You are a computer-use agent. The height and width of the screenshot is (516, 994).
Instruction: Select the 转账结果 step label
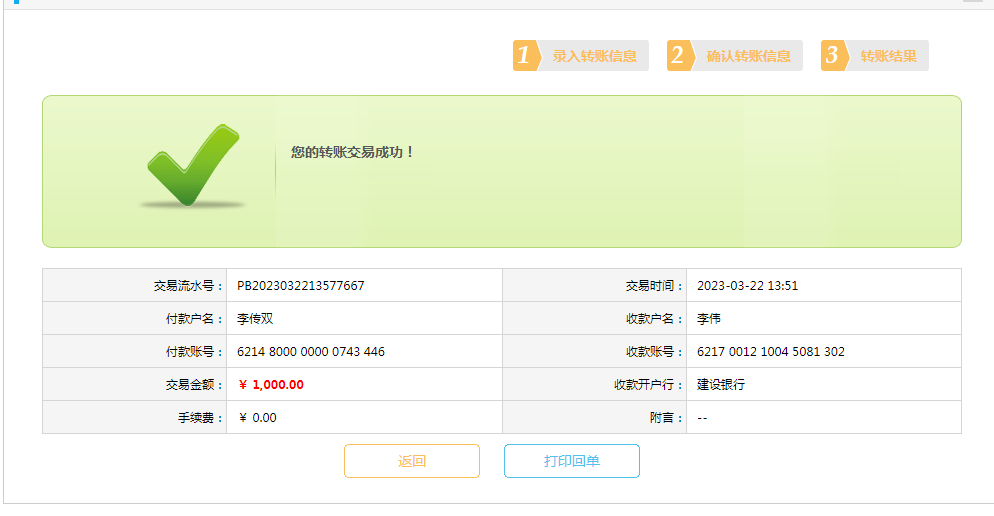888,56
